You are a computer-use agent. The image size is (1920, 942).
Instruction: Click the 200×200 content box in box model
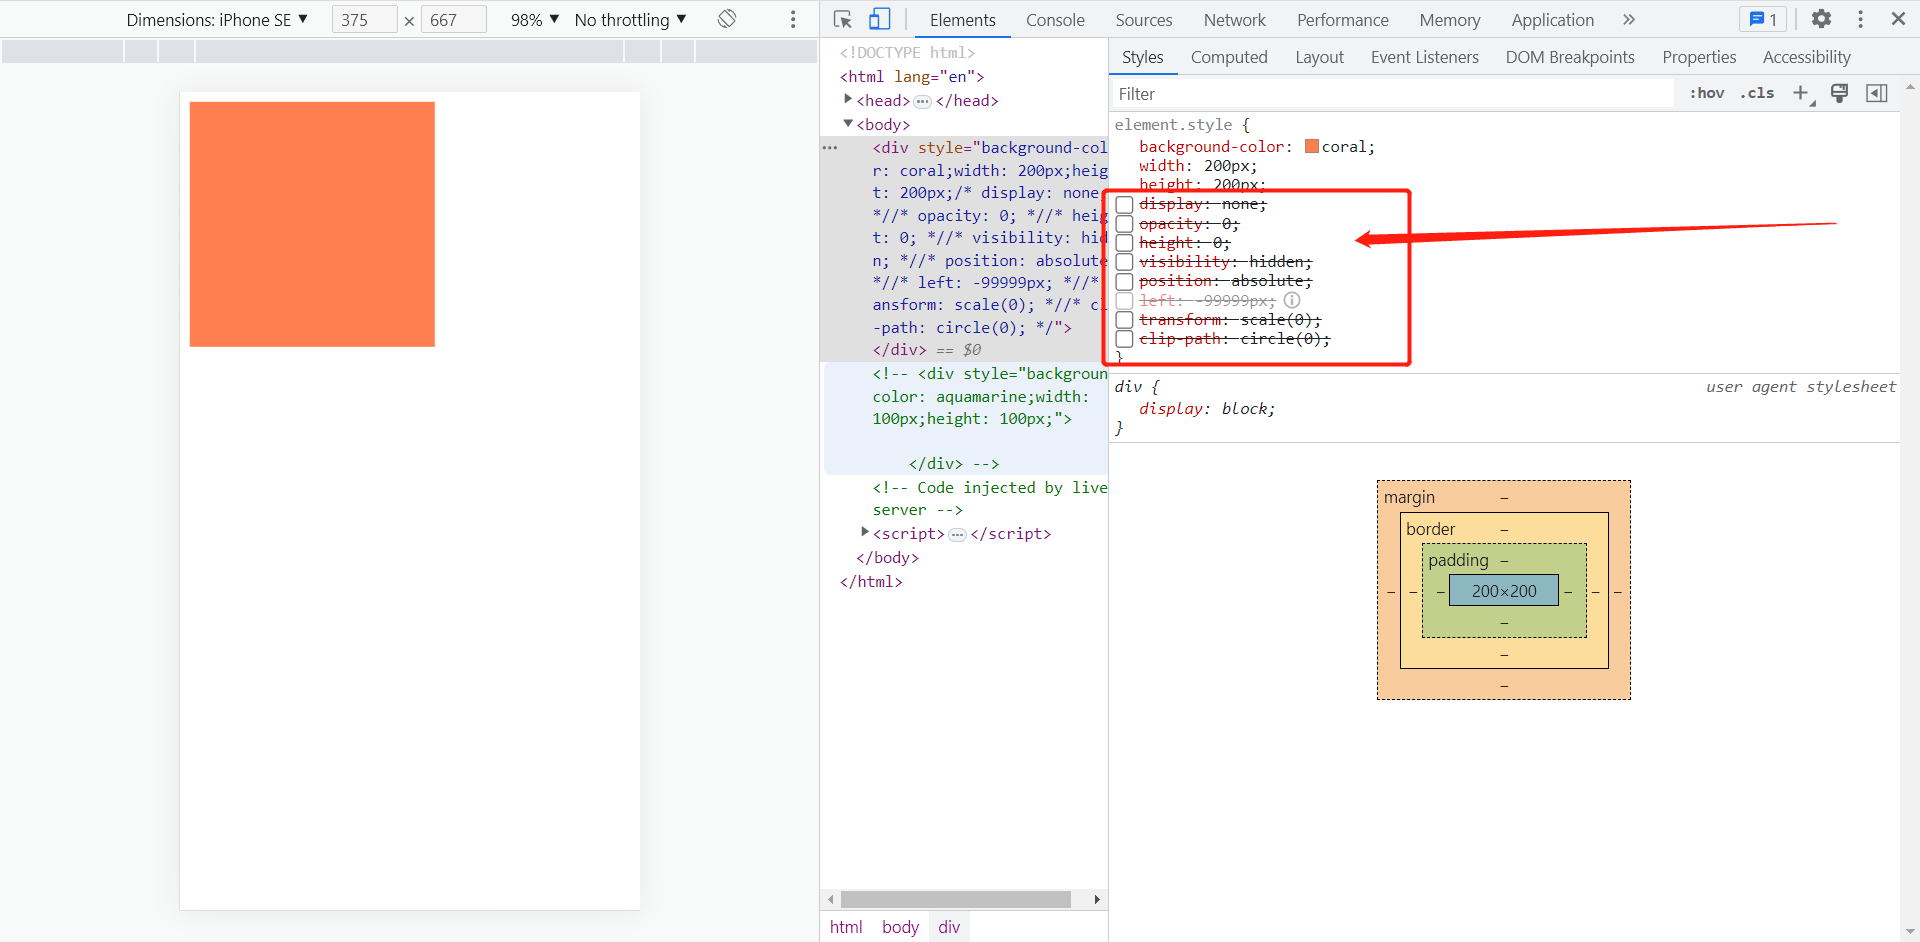click(x=1504, y=591)
